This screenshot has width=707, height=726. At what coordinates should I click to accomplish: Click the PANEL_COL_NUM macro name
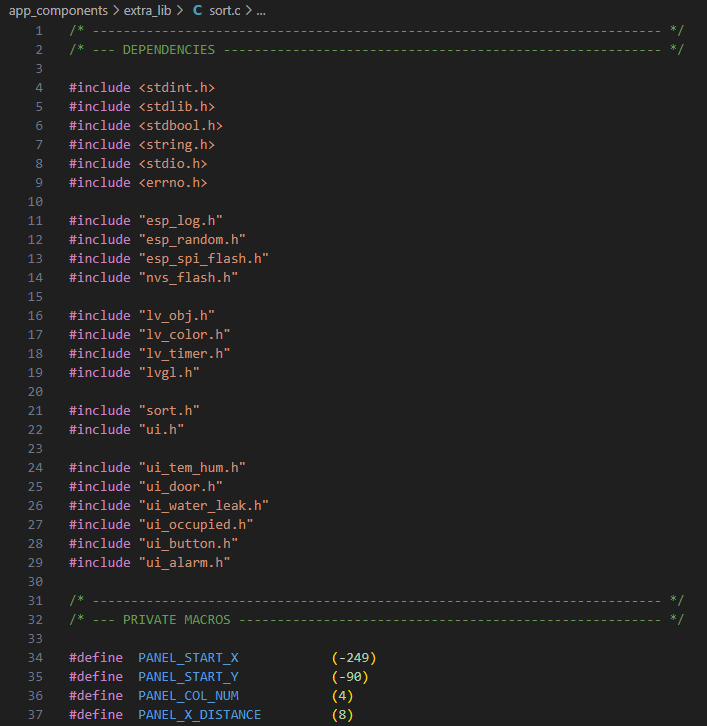[188, 696]
